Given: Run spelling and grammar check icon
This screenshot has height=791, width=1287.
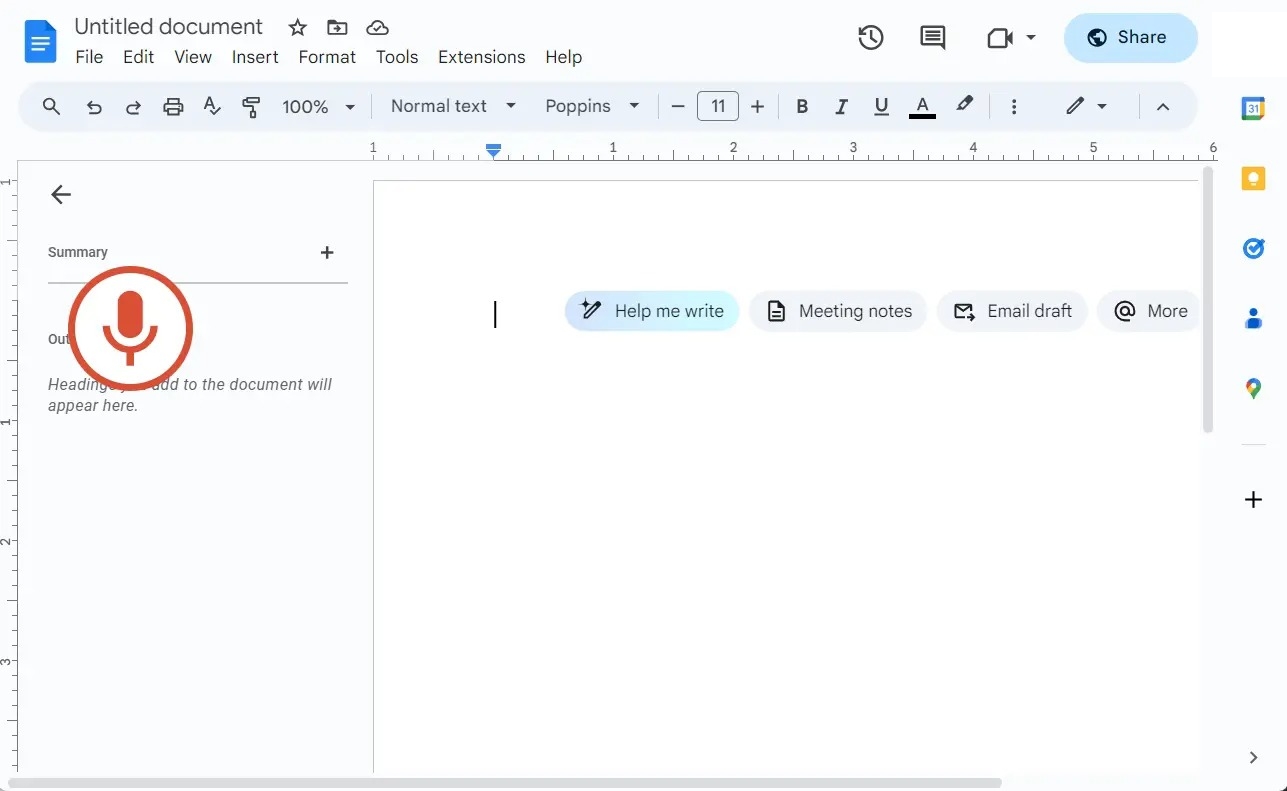Looking at the screenshot, I should click(x=212, y=106).
